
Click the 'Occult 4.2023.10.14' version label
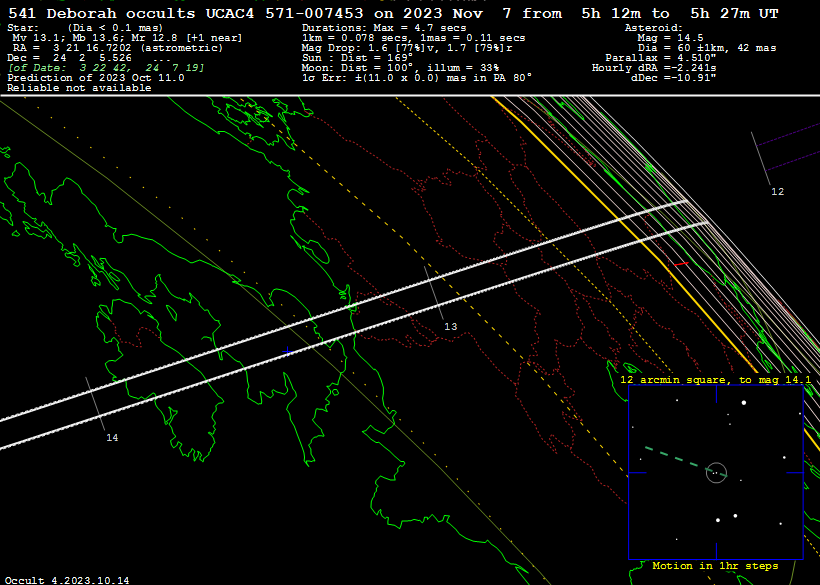(66, 579)
